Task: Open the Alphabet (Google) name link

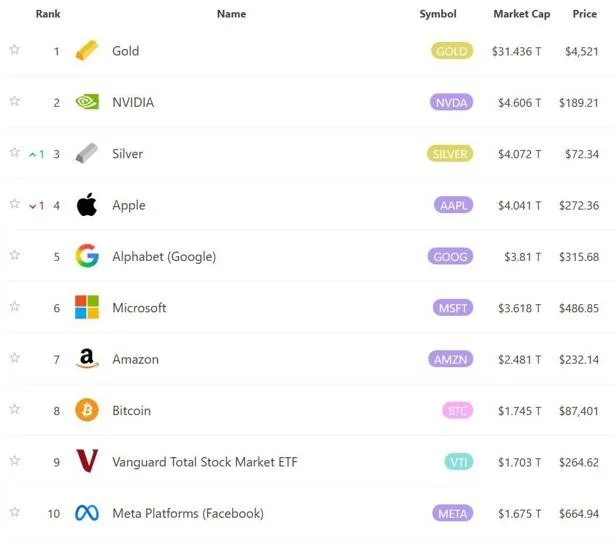Action: [x=163, y=257]
